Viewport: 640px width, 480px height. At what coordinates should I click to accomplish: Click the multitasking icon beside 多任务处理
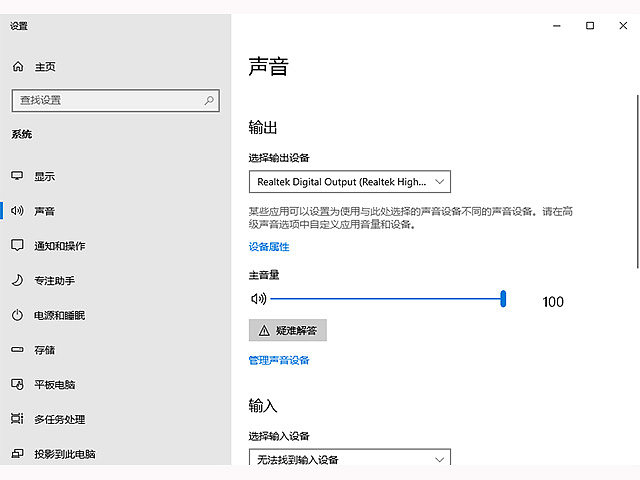(17, 419)
